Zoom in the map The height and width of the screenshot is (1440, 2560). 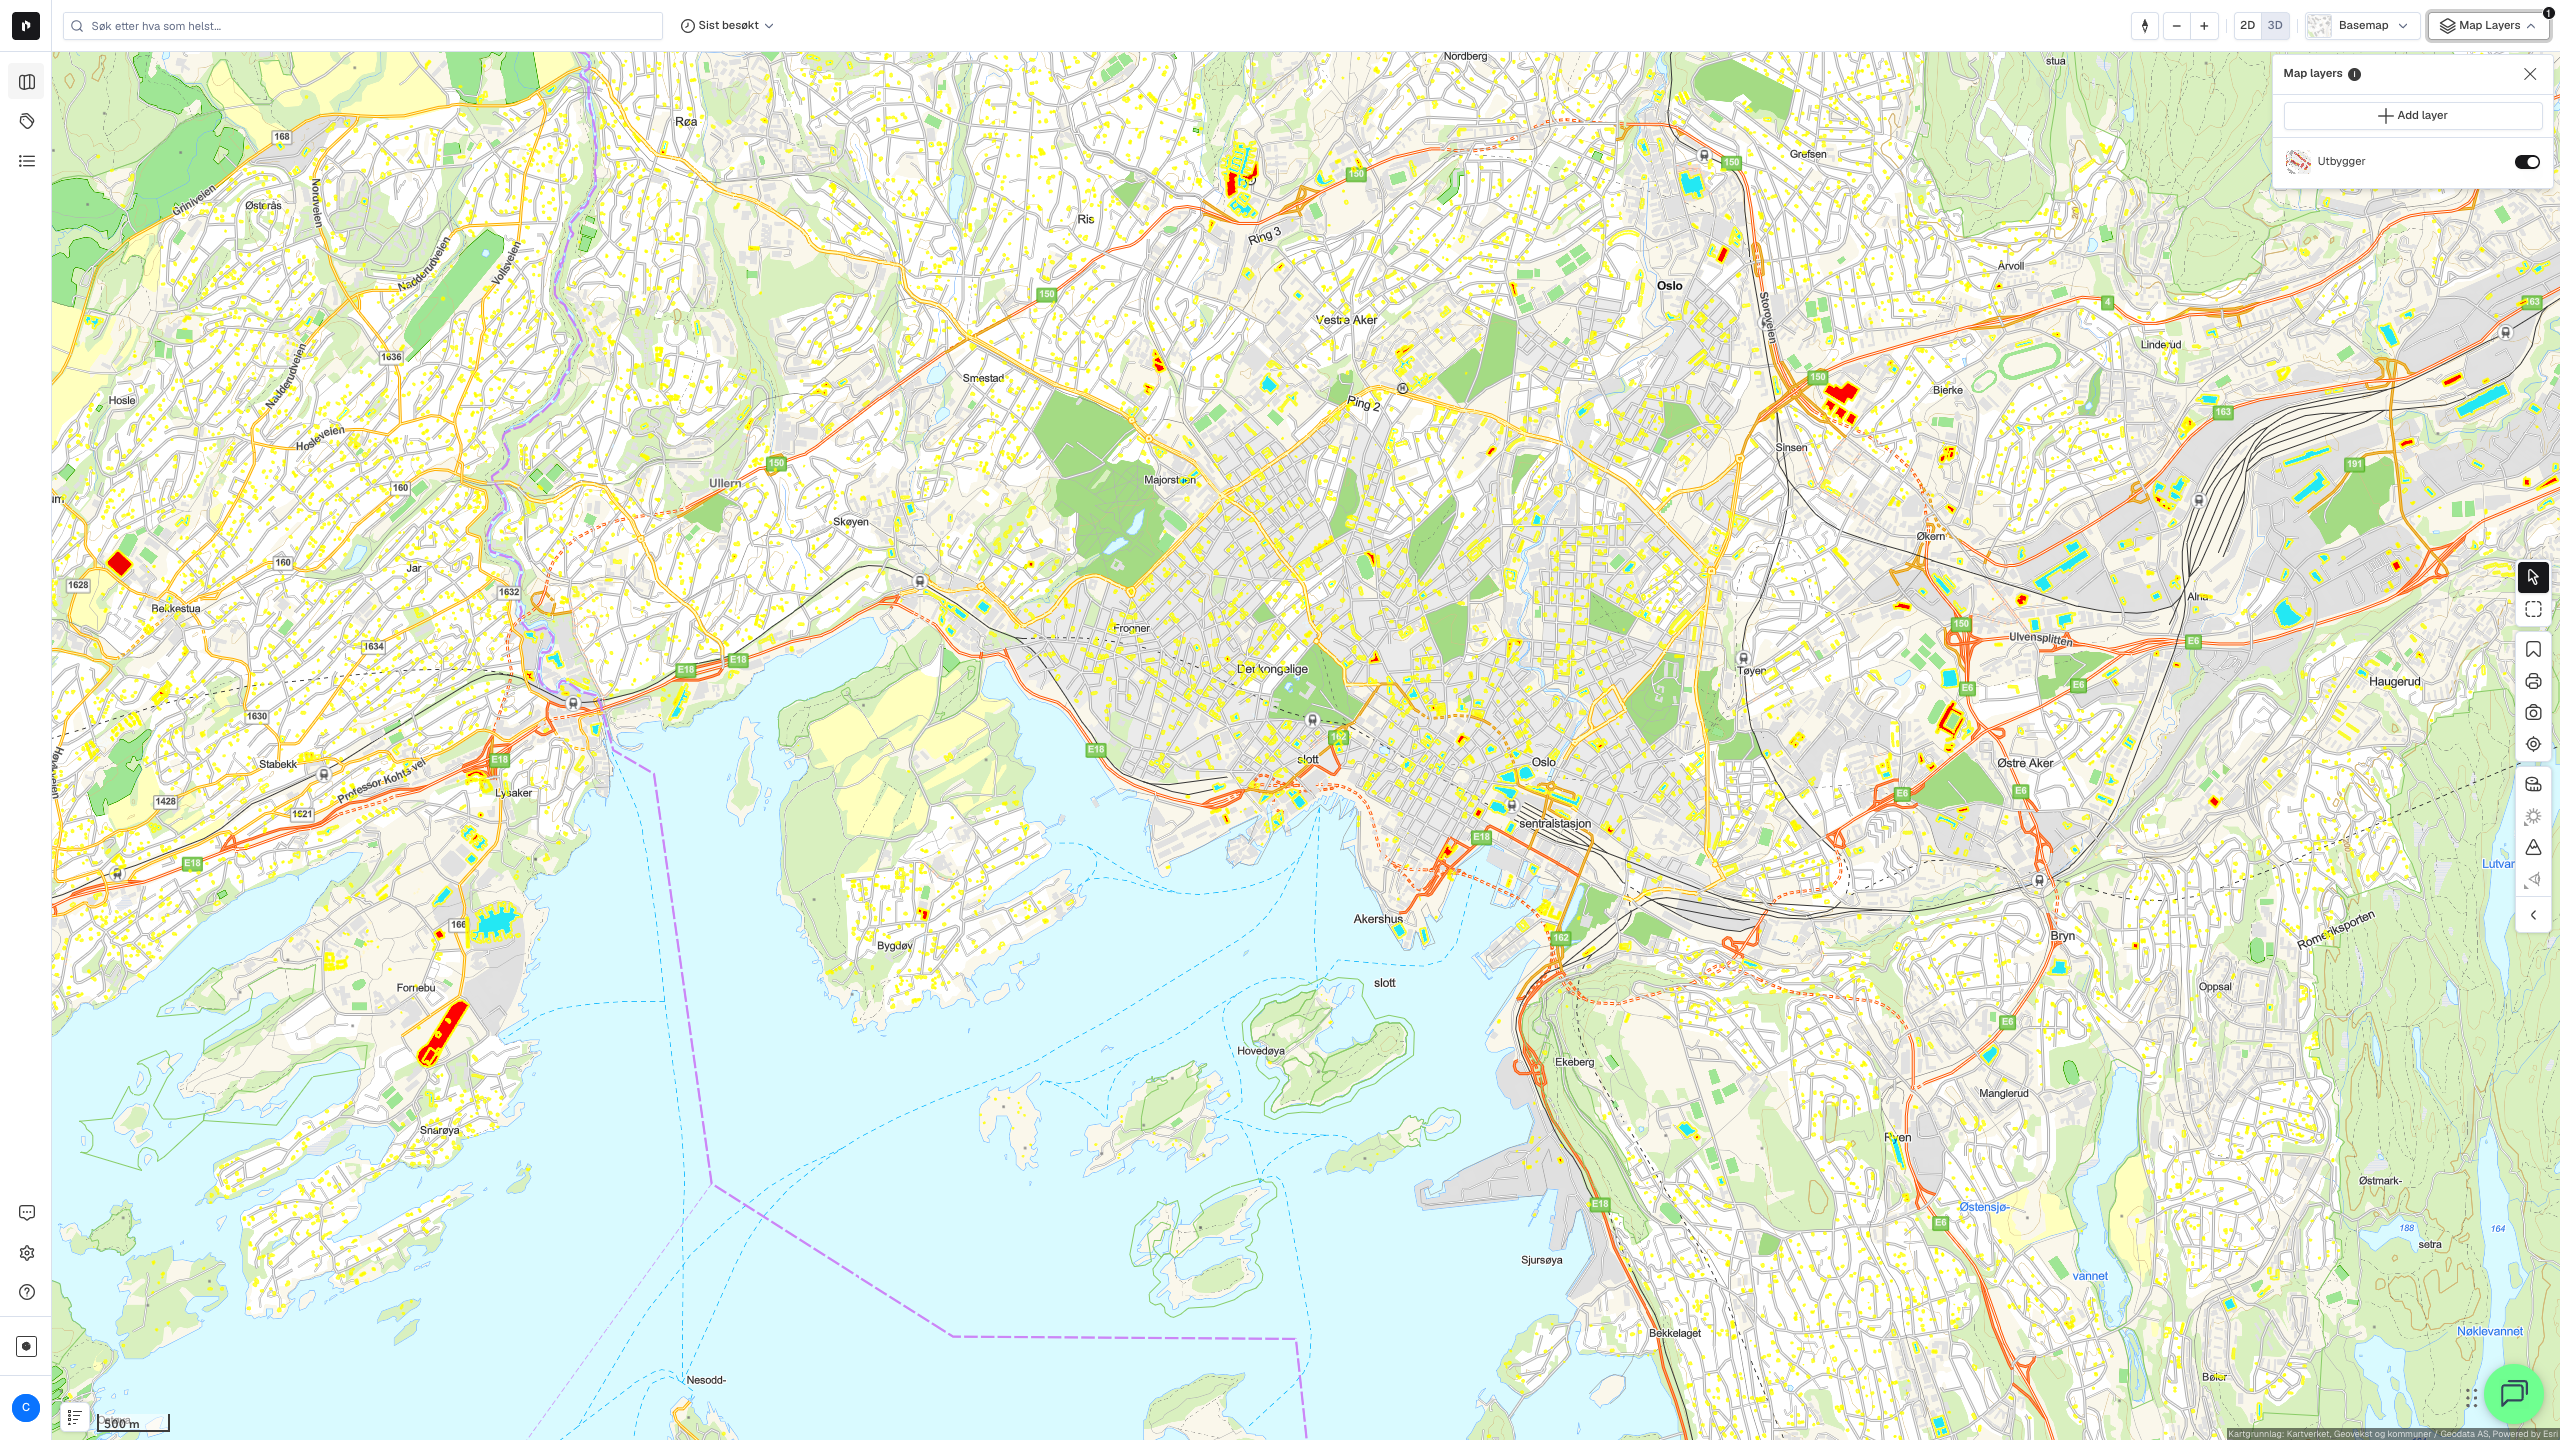click(2204, 26)
